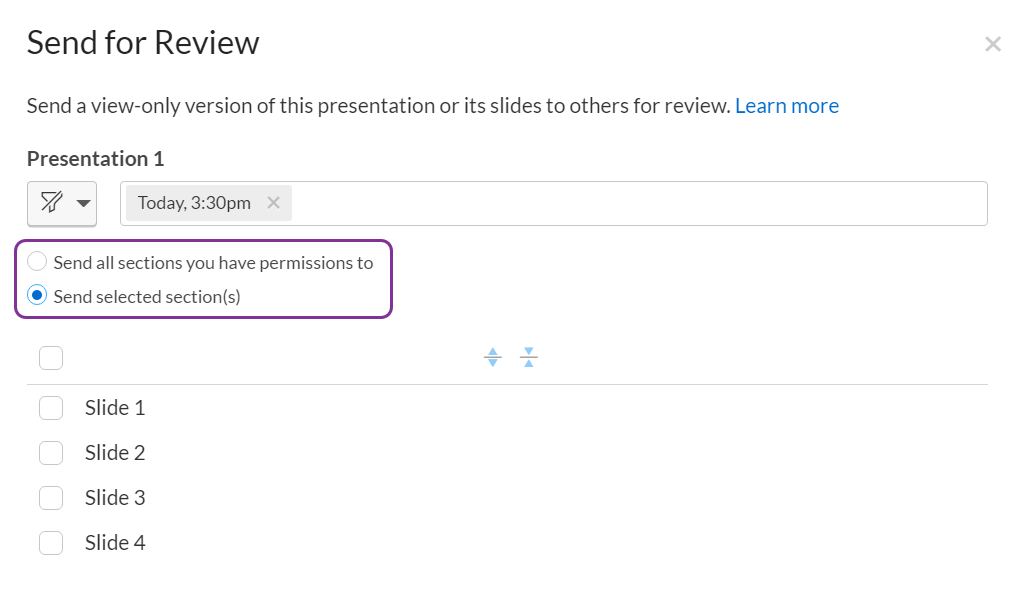This screenshot has width=1012, height=613.
Task: Open the Learn more link
Action: [787, 106]
